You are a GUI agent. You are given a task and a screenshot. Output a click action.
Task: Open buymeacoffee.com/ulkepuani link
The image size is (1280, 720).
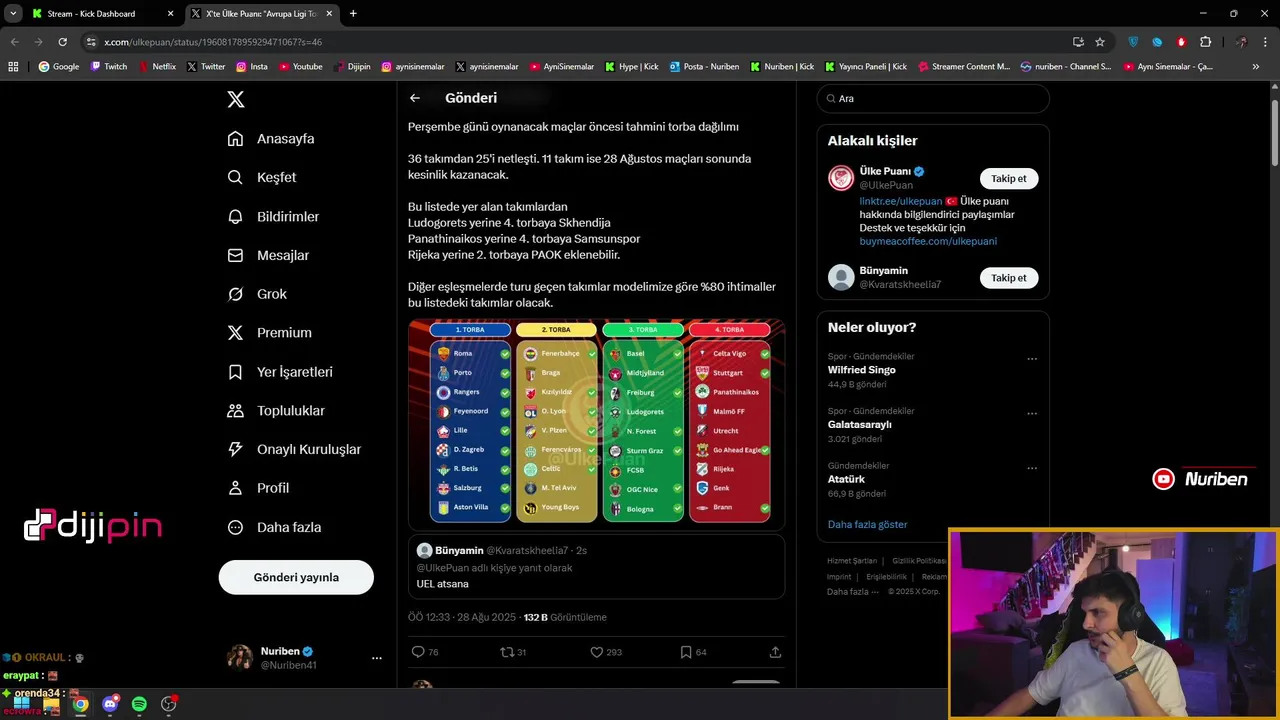[928, 241]
